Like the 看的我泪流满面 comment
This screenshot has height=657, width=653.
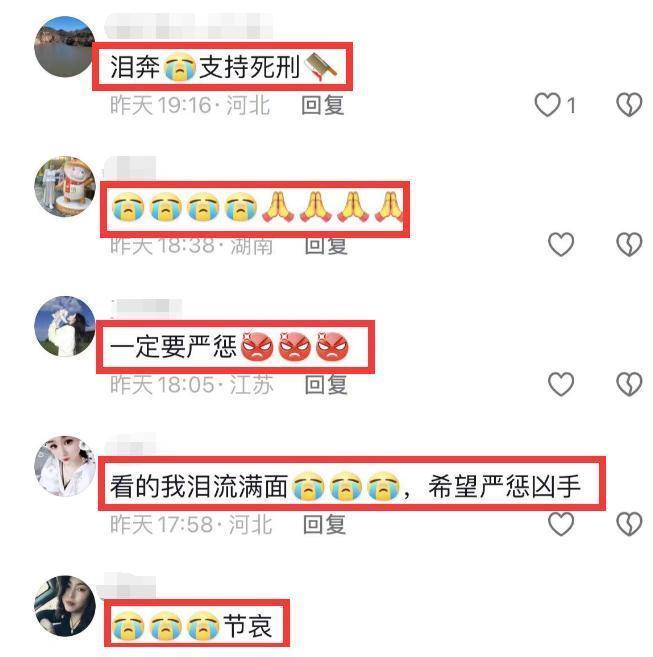click(561, 524)
